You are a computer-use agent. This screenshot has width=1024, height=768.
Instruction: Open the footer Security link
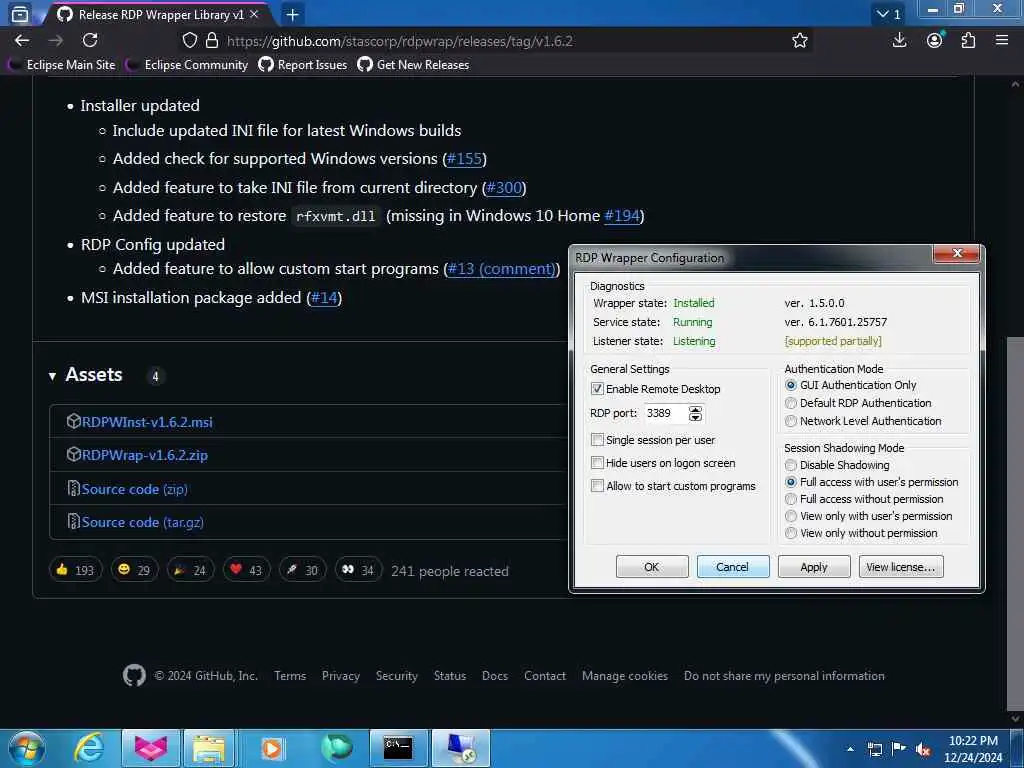396,676
